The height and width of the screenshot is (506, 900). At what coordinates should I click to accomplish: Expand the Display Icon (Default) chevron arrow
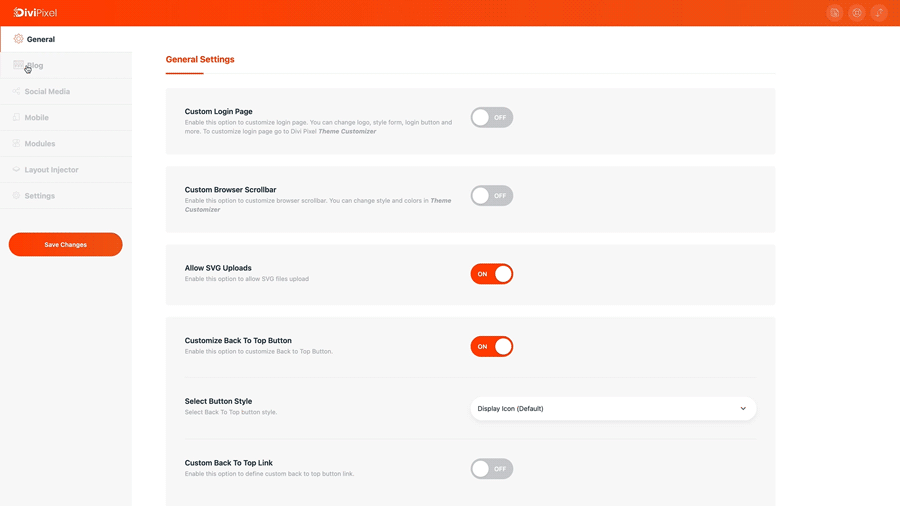[743, 408]
